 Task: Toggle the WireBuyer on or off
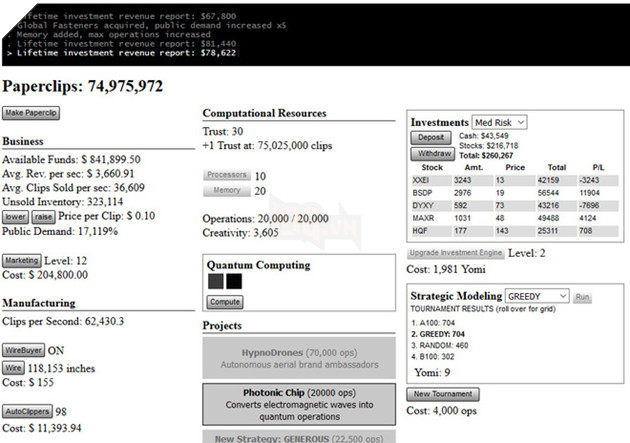(25, 351)
